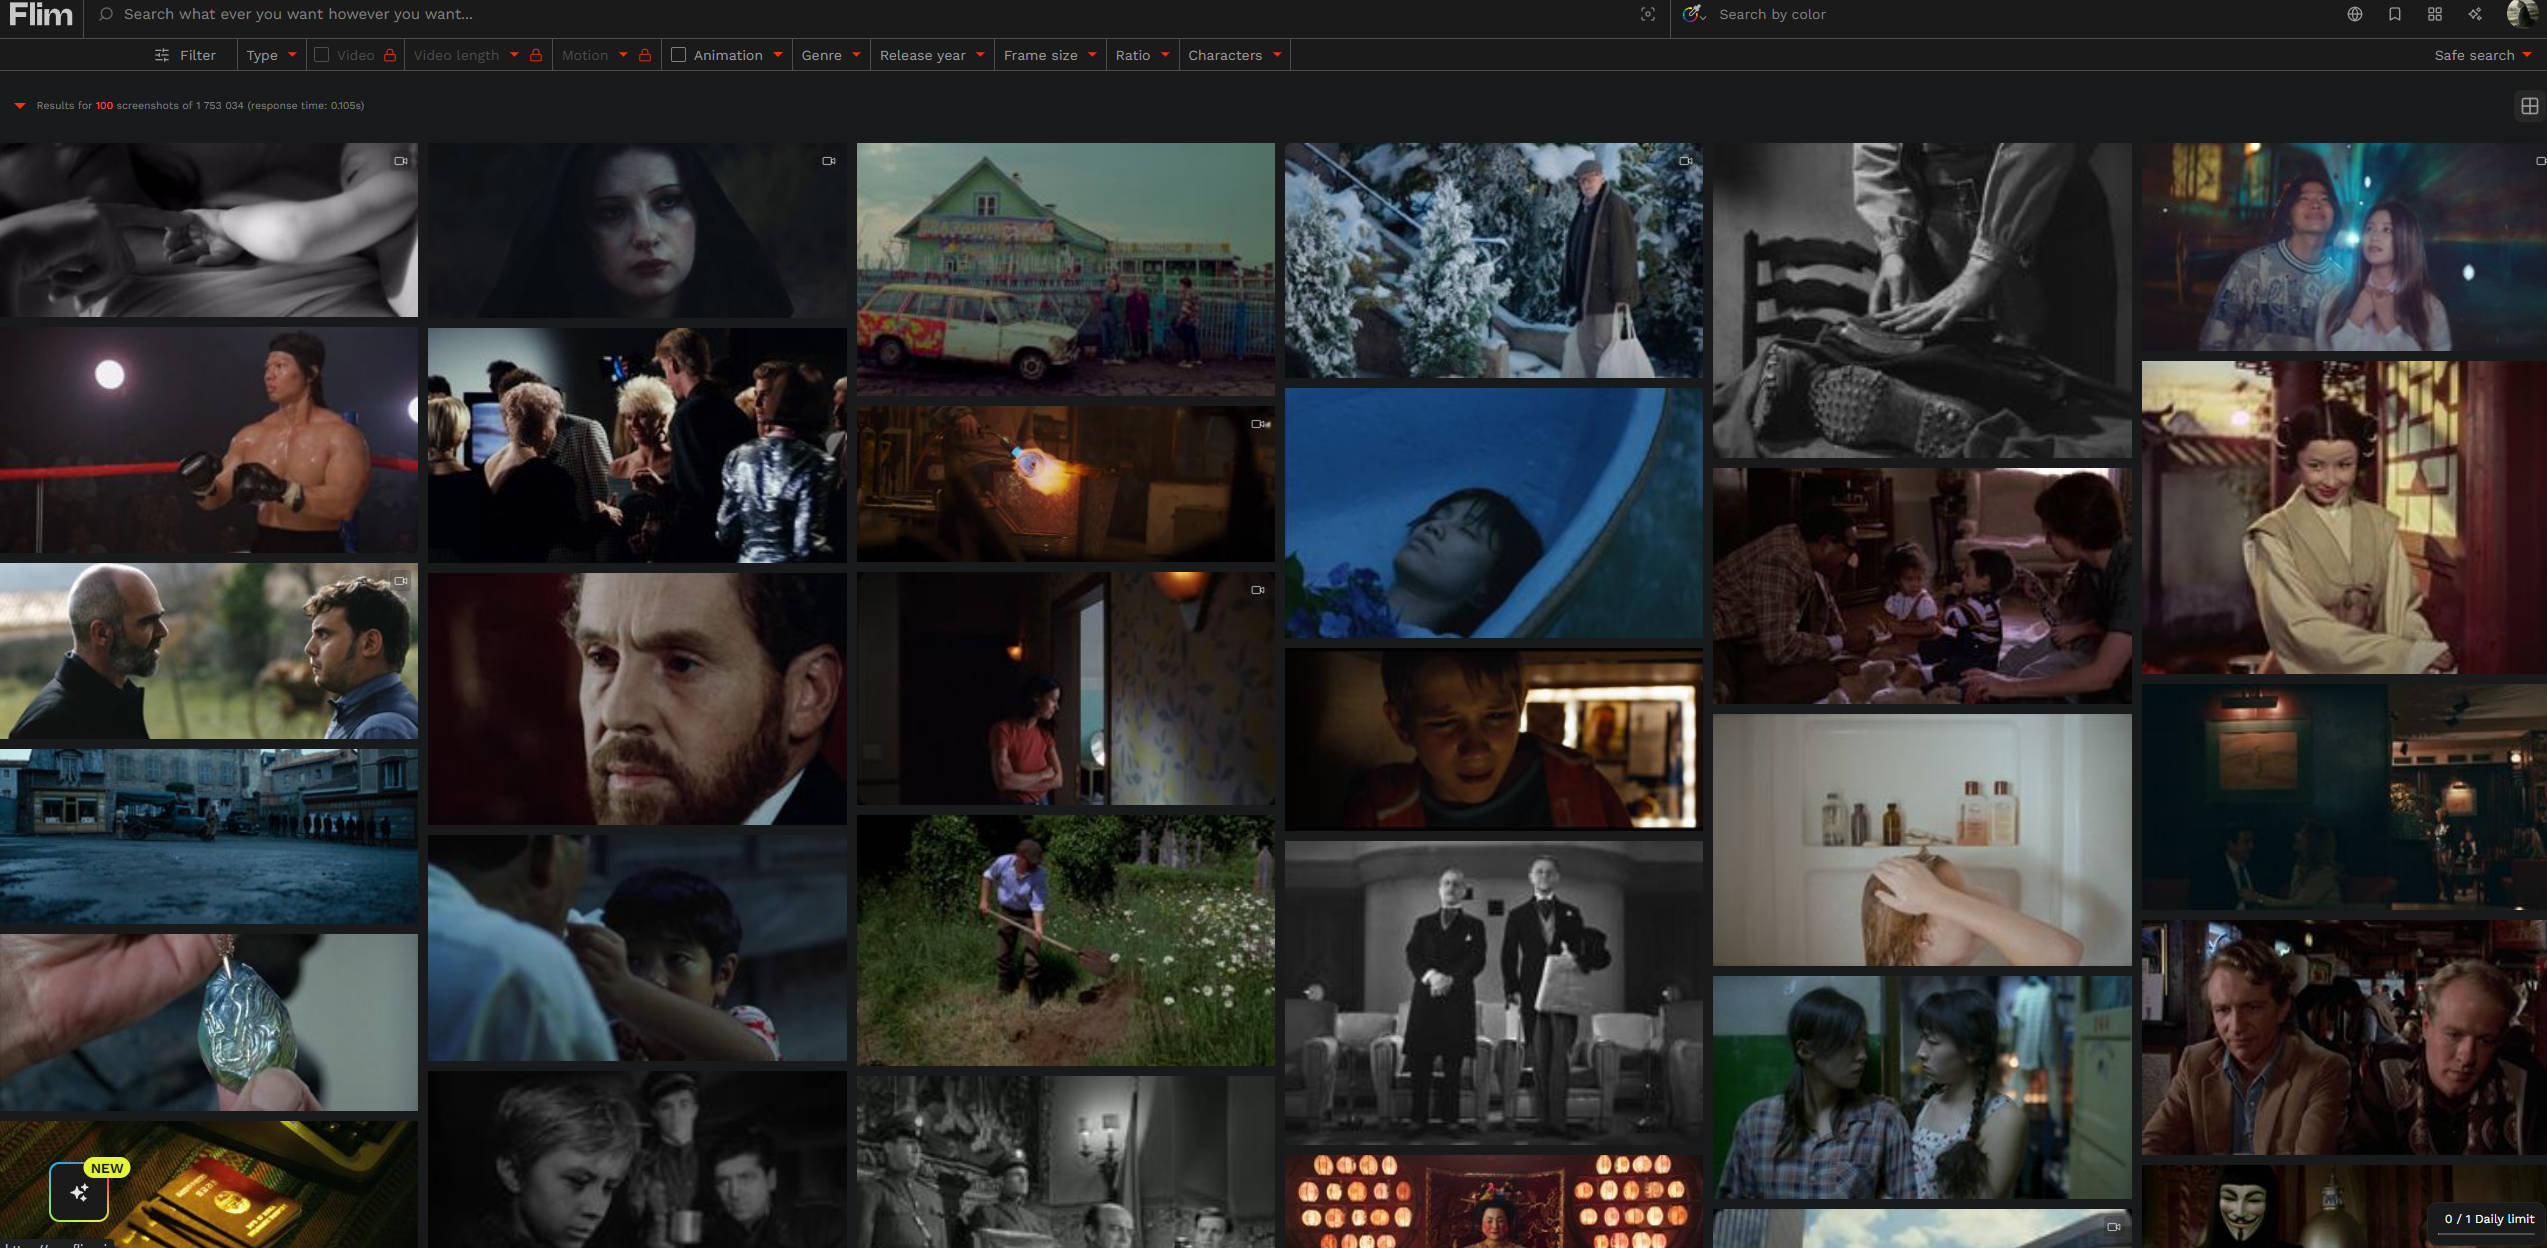The image size is (2547, 1248).
Task: Switch layout with grid view icon
Action: (2529, 106)
